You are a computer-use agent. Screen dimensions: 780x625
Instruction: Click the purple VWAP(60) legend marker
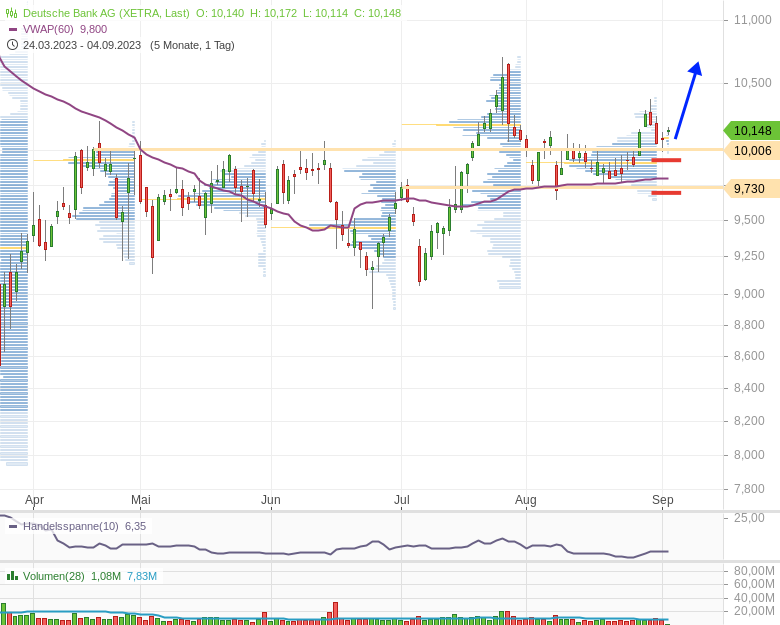13,29
